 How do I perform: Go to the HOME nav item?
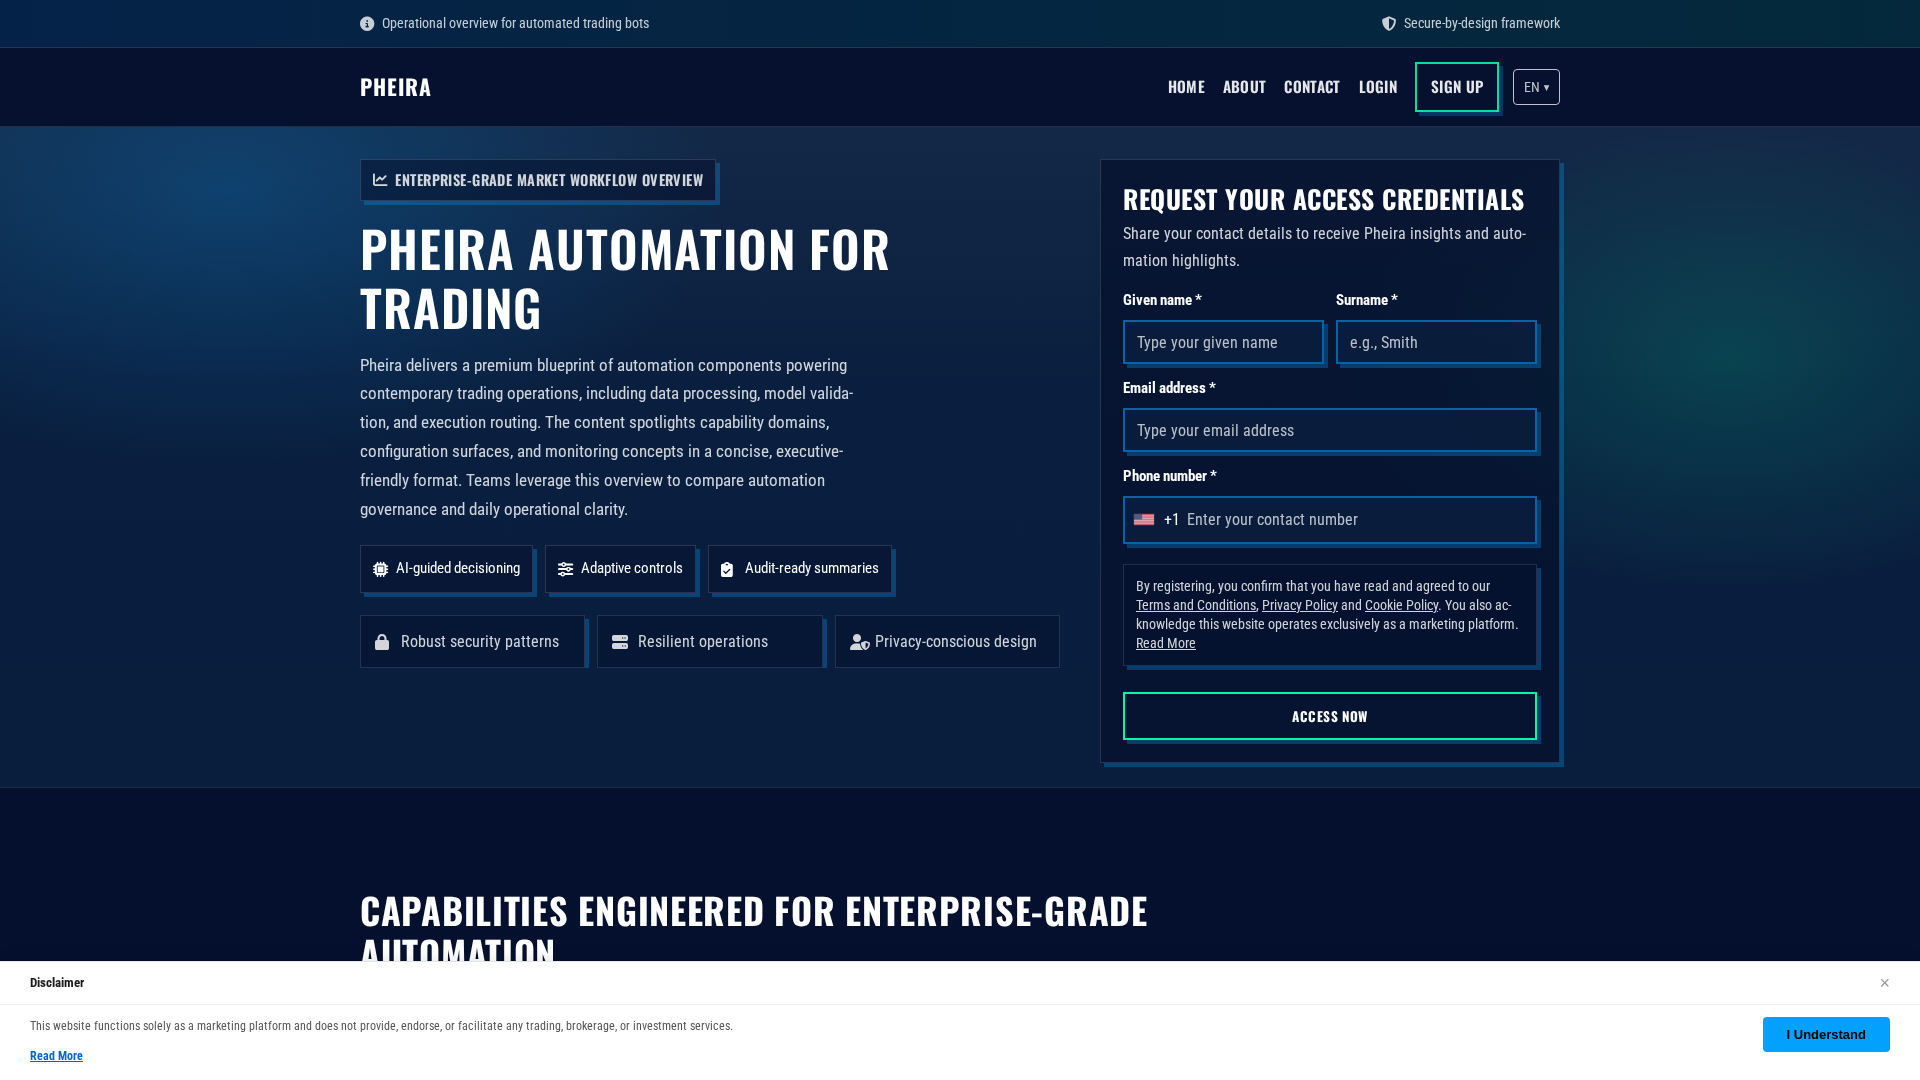[1186, 87]
